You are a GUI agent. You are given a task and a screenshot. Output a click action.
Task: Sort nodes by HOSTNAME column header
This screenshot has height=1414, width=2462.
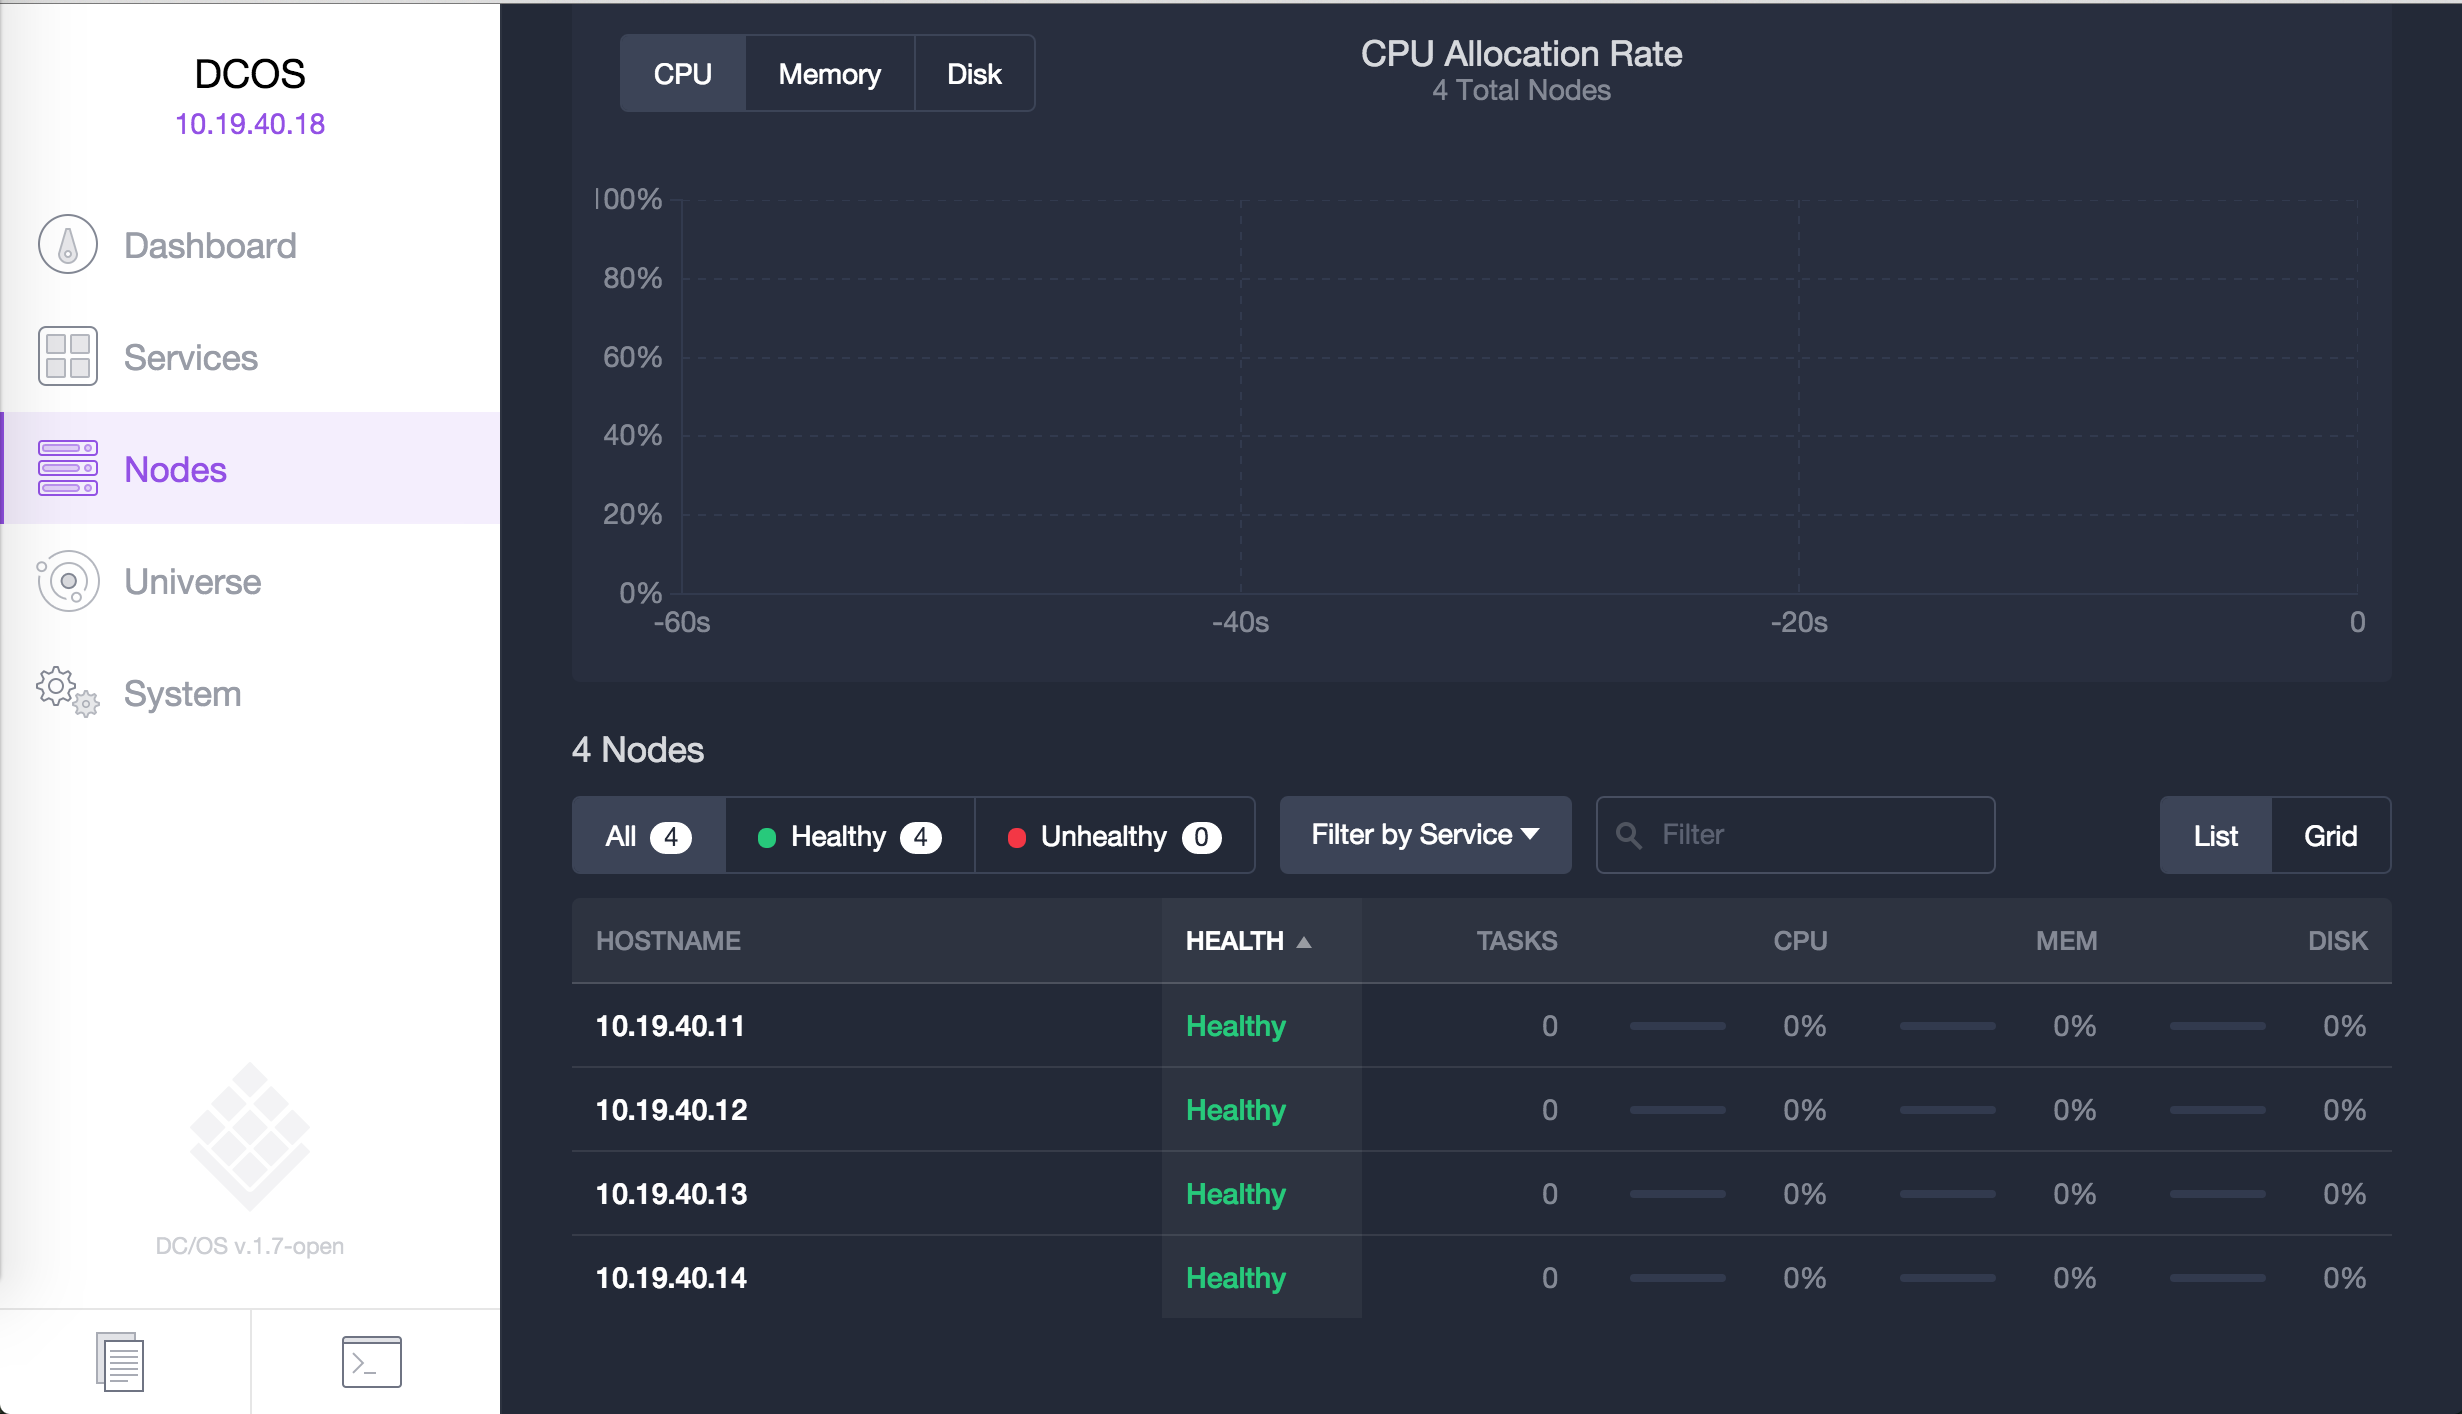[x=668, y=941]
